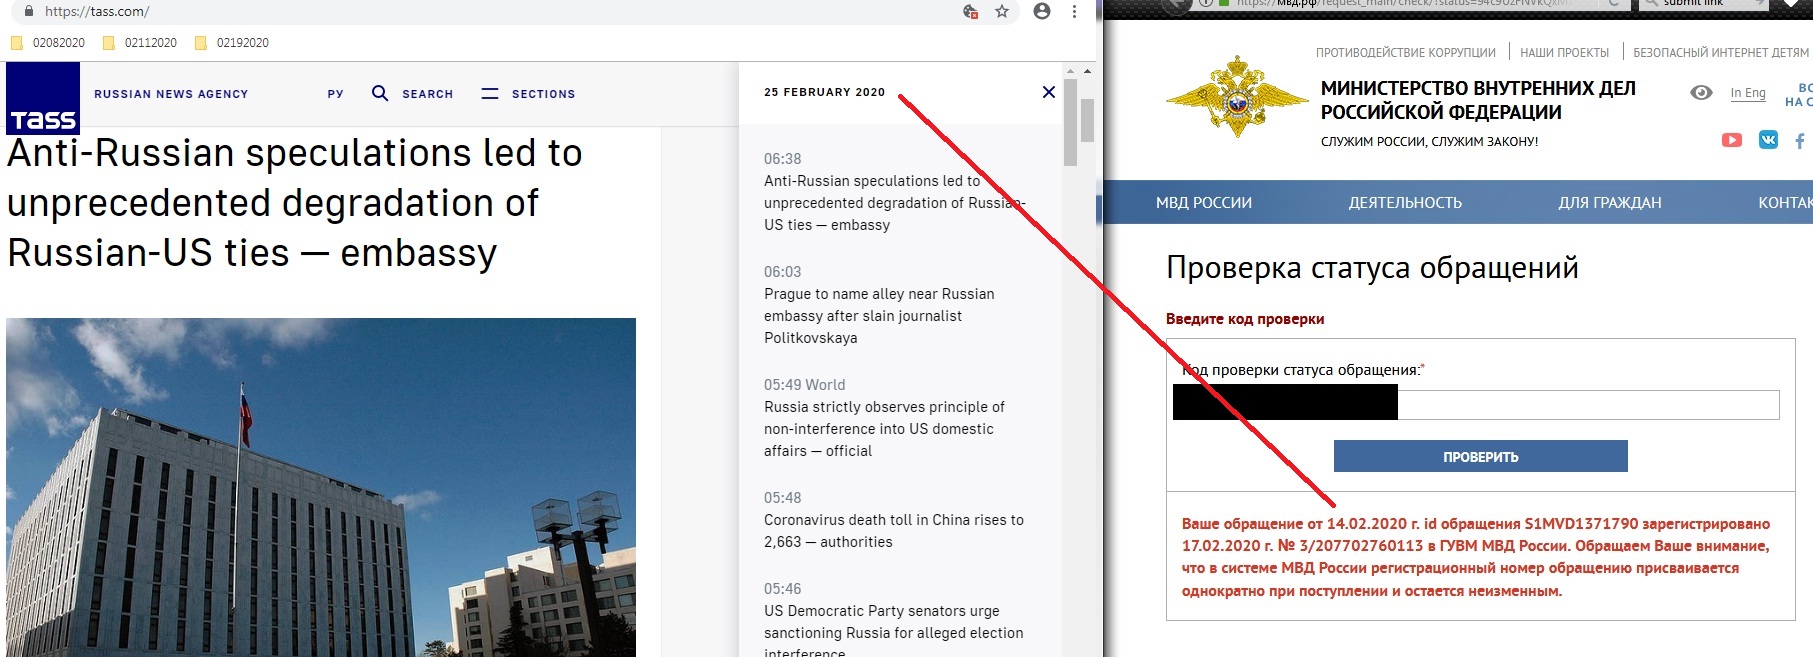The width and height of the screenshot is (1813, 657).
Task: Toggle the visually impaired eye icon
Action: click(1700, 93)
